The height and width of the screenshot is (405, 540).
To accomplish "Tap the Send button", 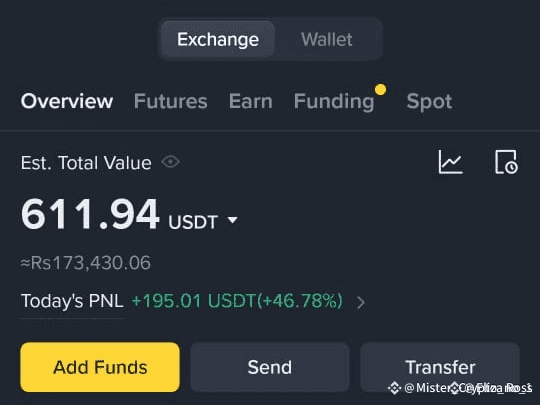I will (270, 367).
